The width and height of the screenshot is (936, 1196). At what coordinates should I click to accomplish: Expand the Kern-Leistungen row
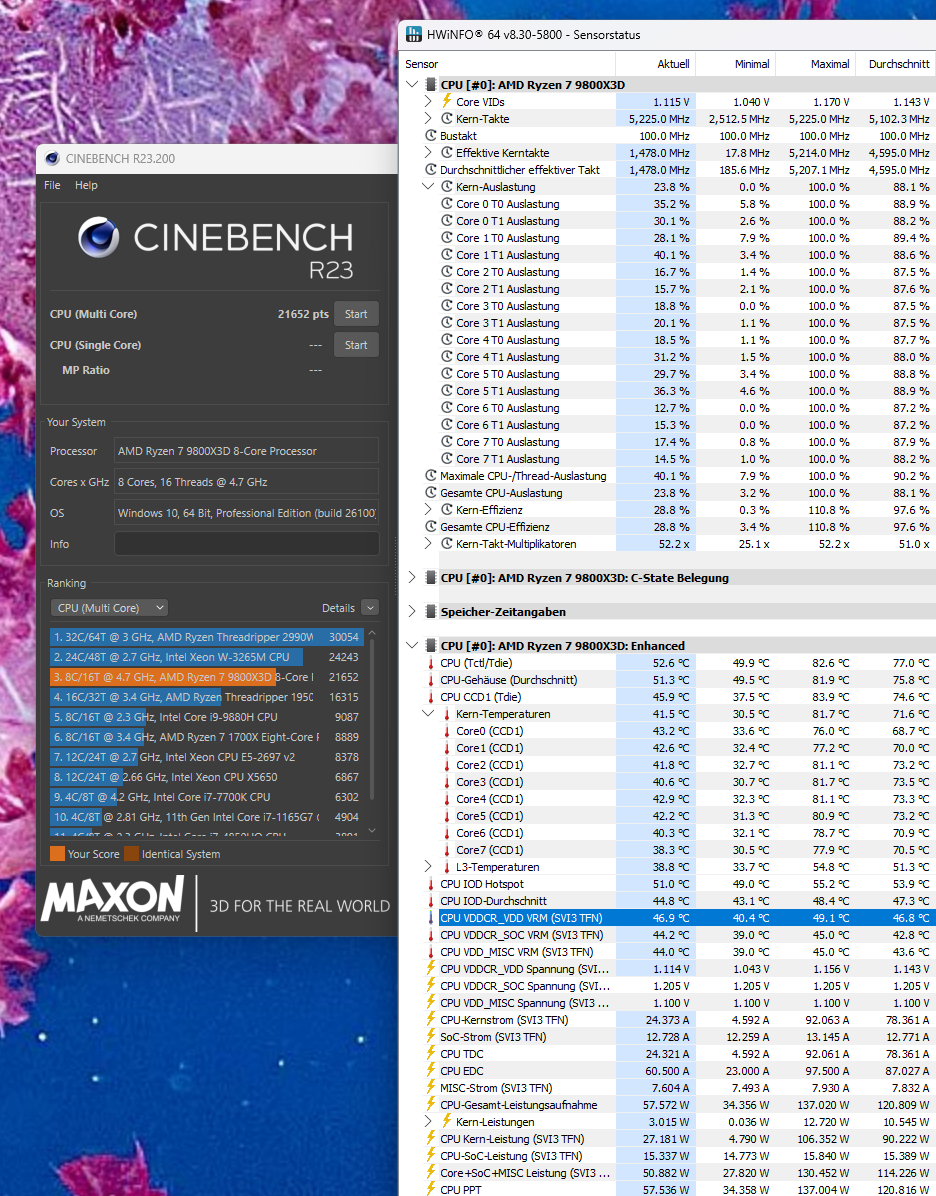pos(428,1121)
